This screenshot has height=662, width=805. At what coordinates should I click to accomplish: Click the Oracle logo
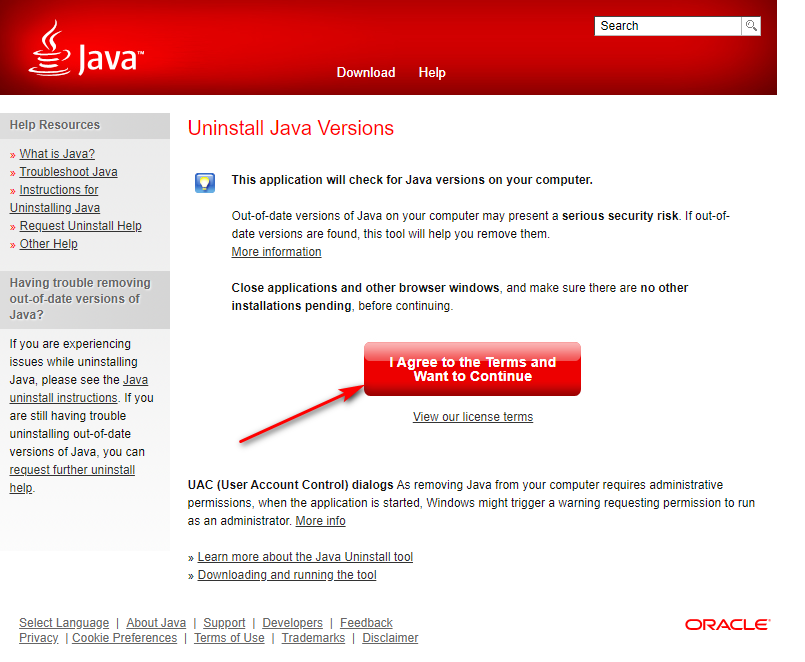coord(727,624)
